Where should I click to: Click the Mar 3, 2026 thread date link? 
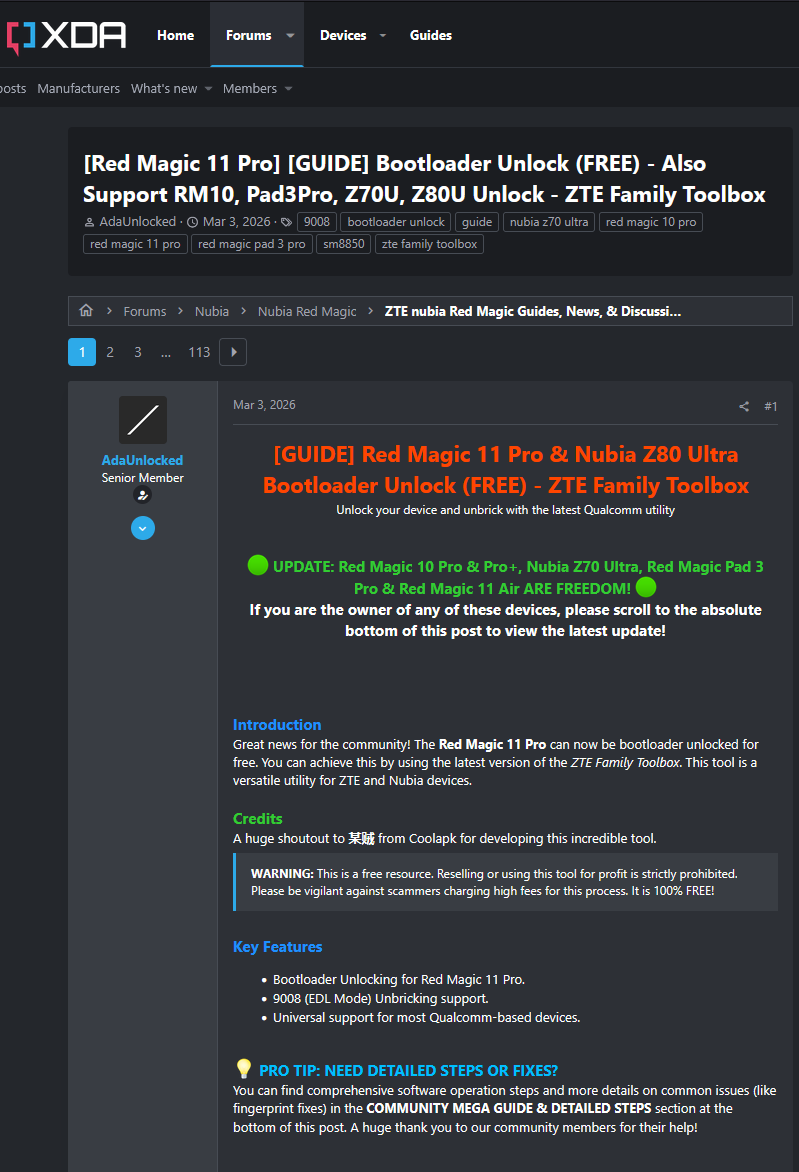point(237,221)
